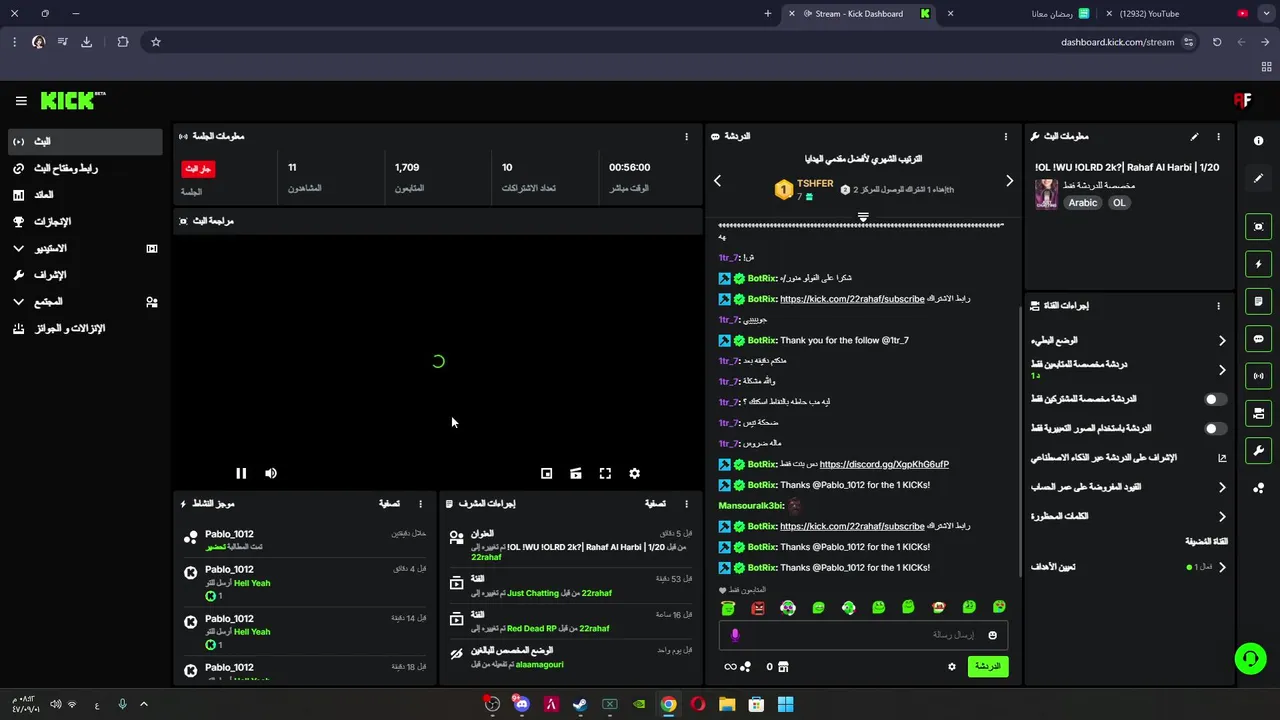This screenshot has width=1280, height=720.
Task: Open the achievements sidebar menu item
Action: [85, 222]
